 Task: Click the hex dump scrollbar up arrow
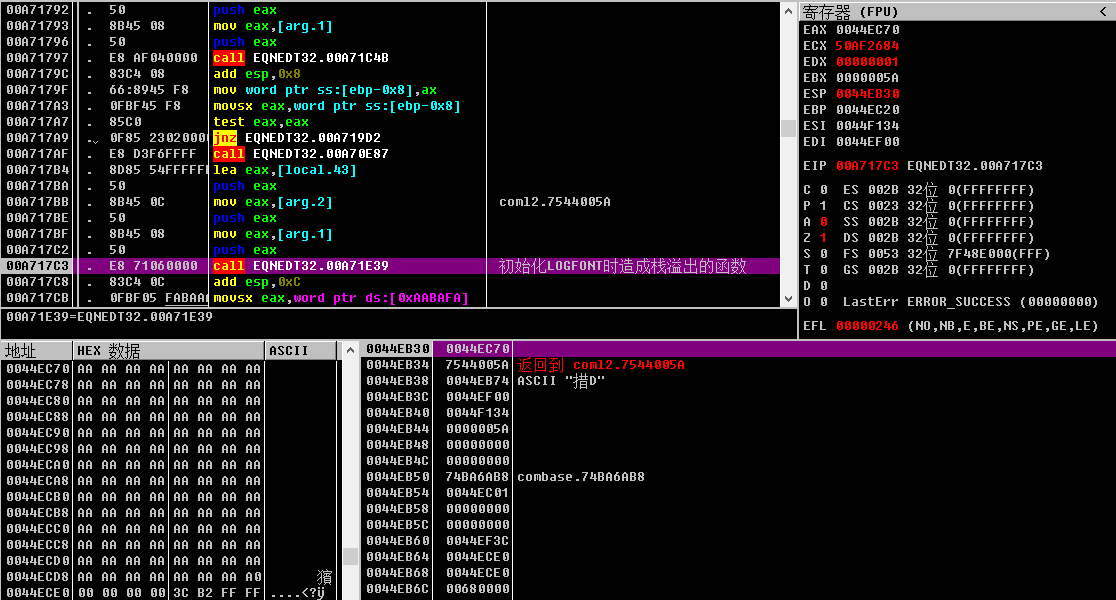click(x=349, y=350)
